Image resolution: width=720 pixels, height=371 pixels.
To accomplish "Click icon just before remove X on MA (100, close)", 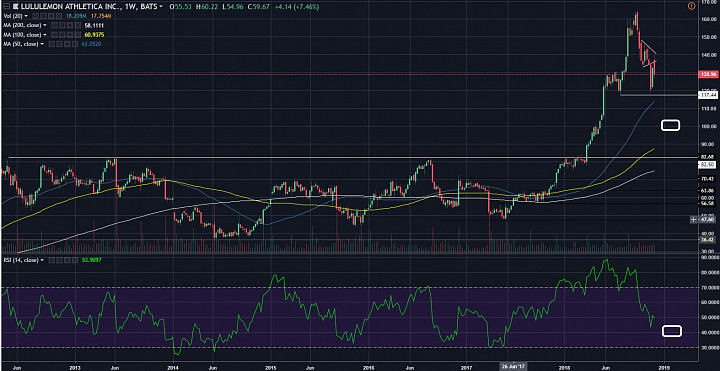I will (70, 35).
